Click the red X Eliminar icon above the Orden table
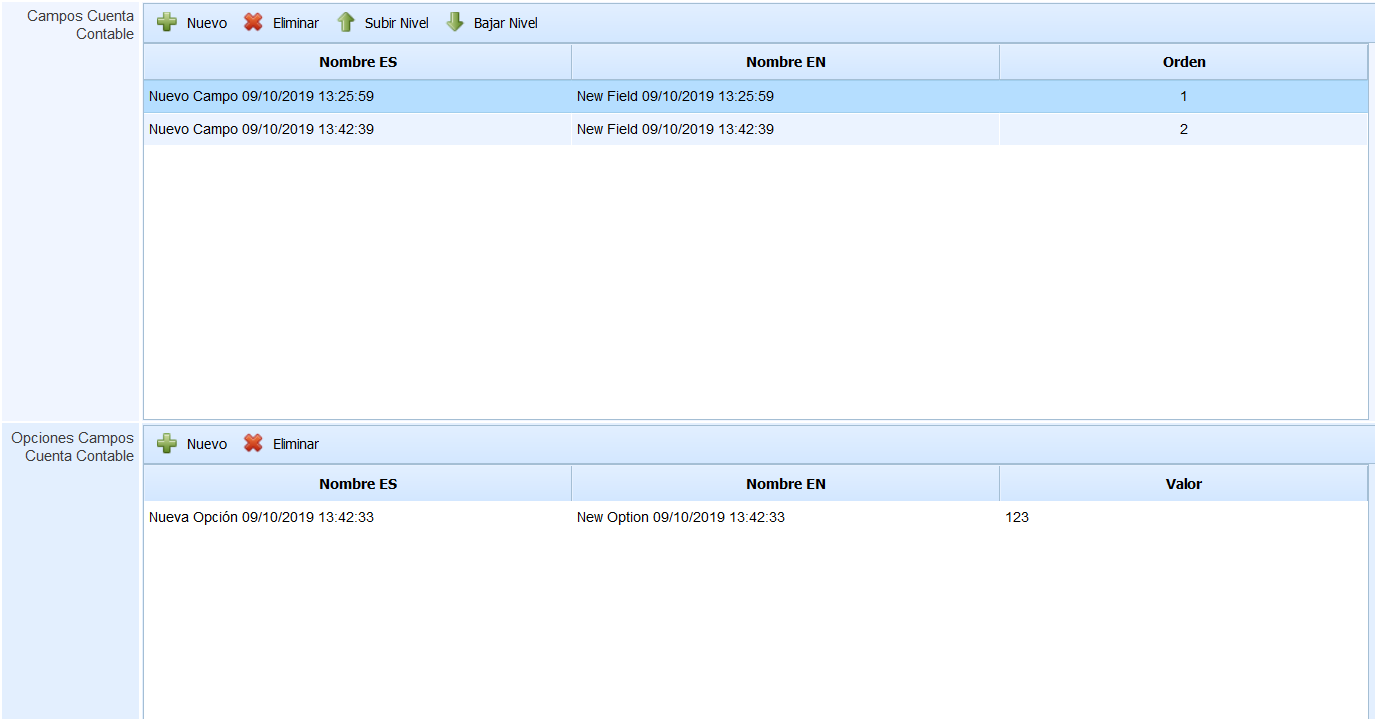The image size is (1375, 719). (253, 23)
